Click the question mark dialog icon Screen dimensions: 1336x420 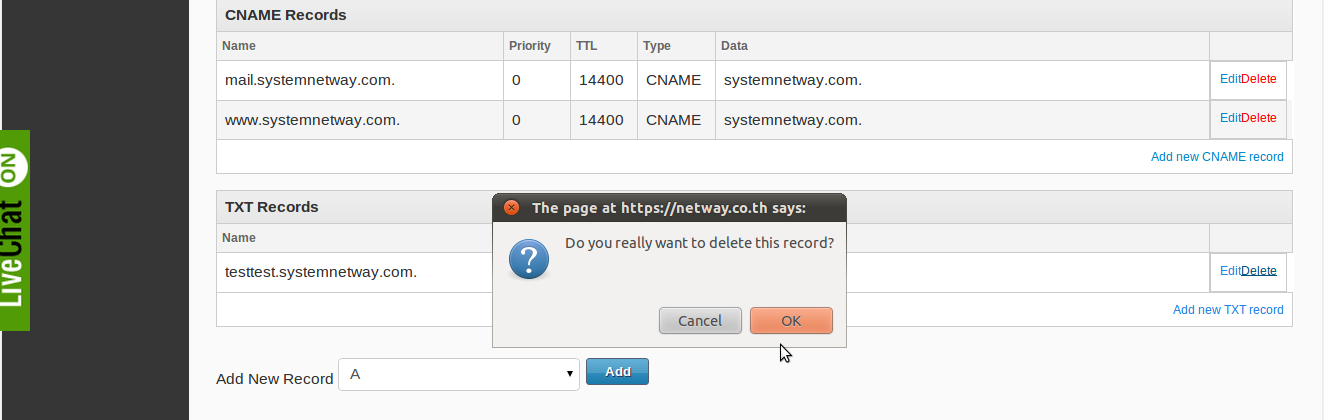pyautogui.click(x=529, y=258)
